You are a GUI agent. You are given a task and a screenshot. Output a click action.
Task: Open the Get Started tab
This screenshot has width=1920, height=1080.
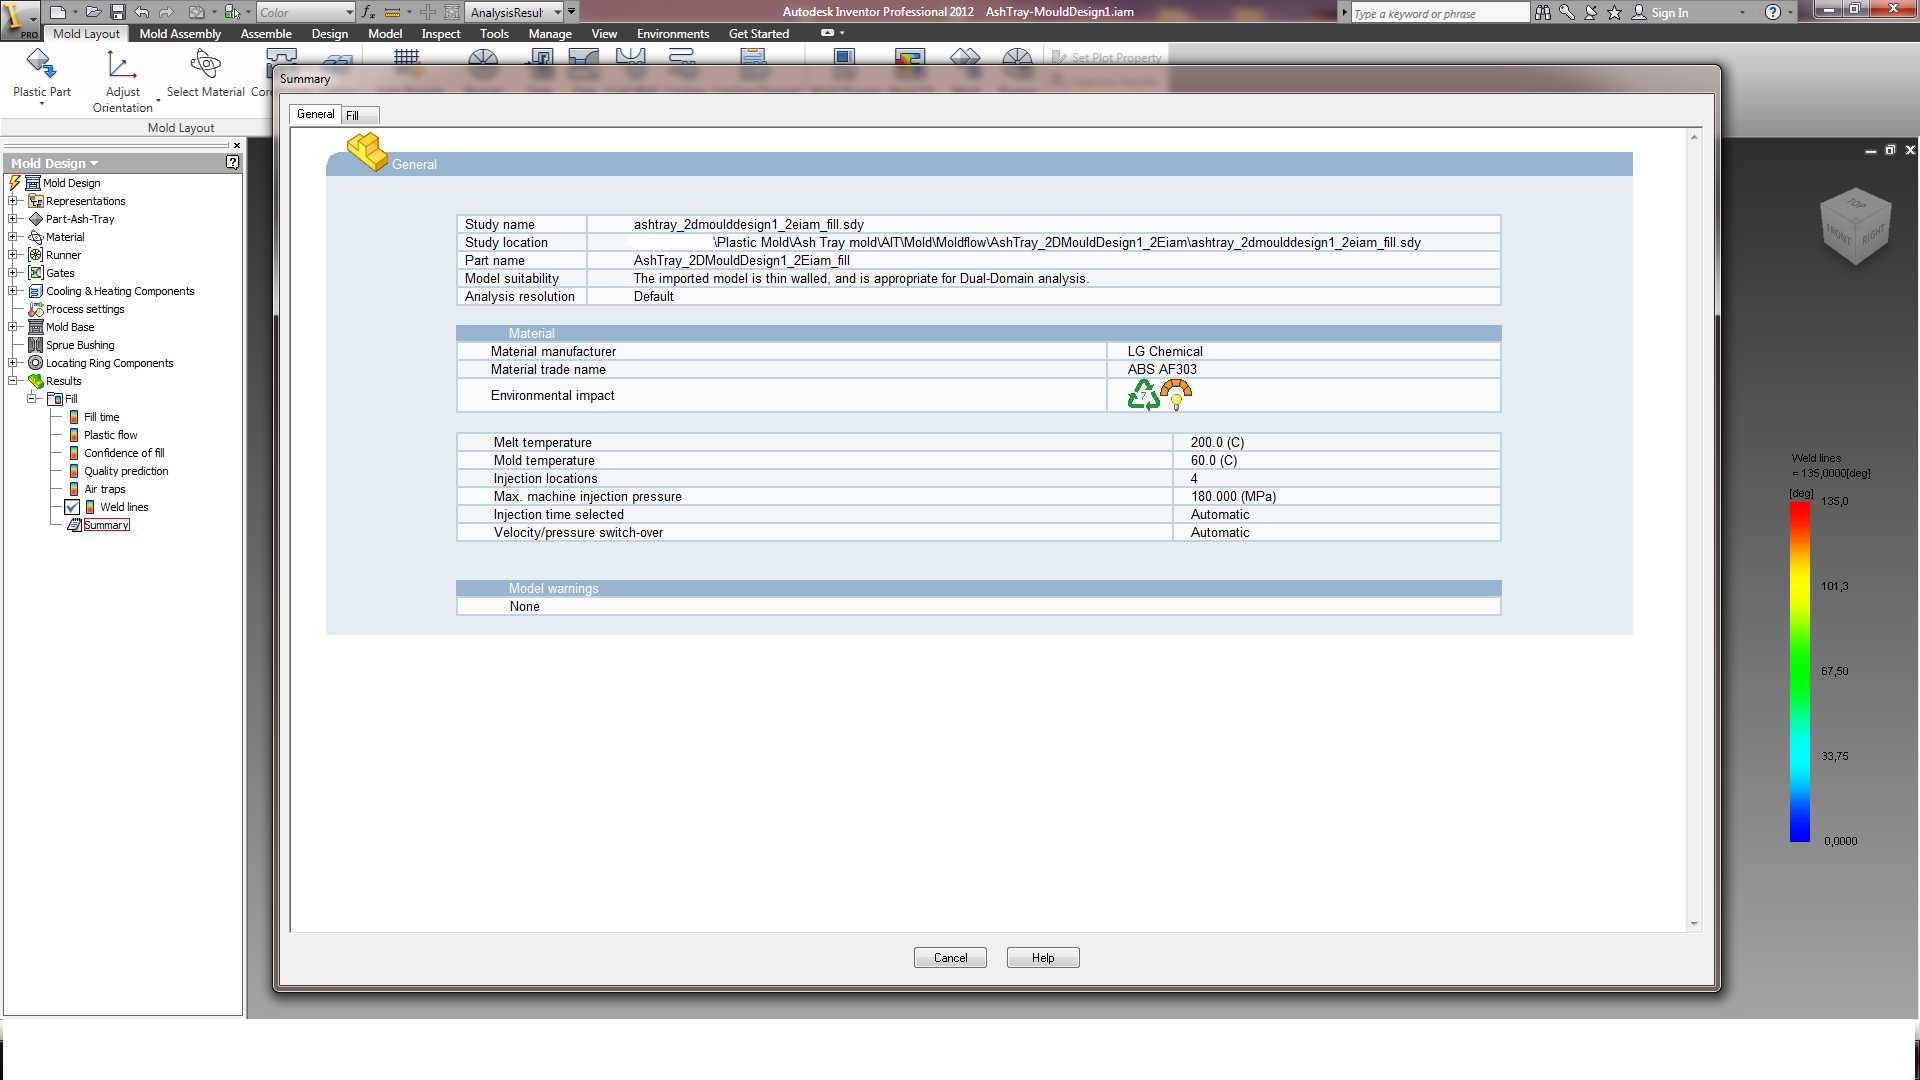click(x=758, y=33)
